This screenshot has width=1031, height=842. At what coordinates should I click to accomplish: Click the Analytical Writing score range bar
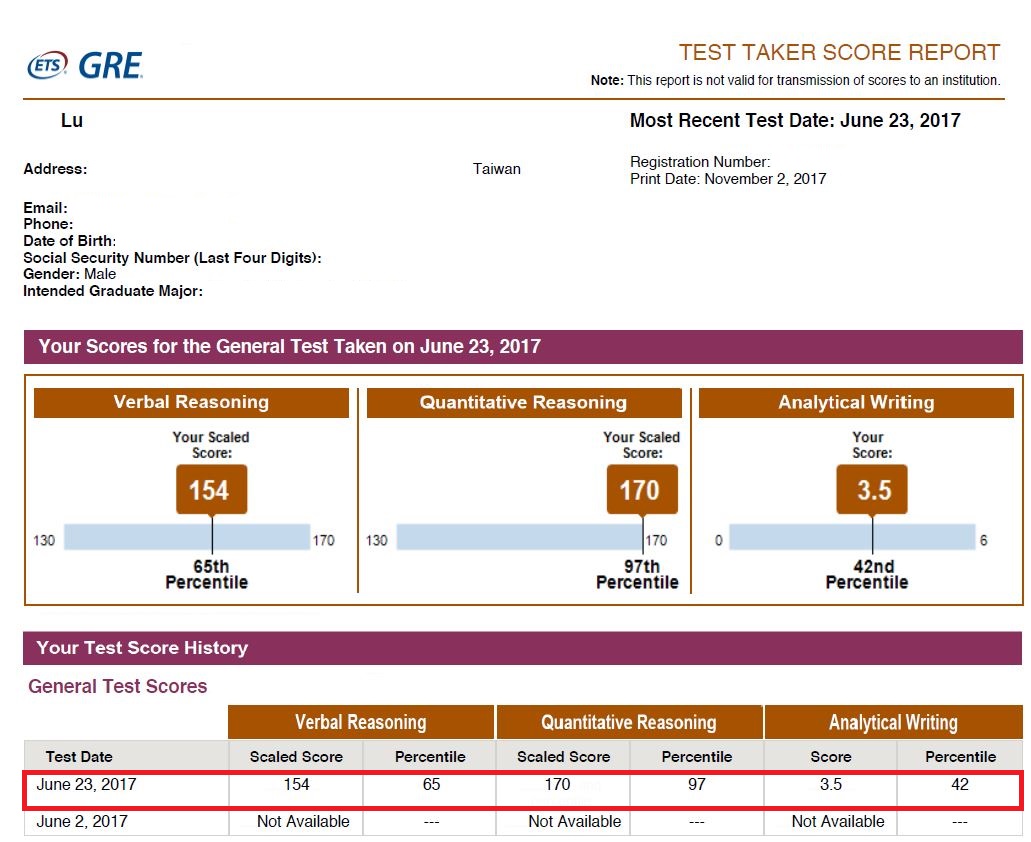point(852,537)
